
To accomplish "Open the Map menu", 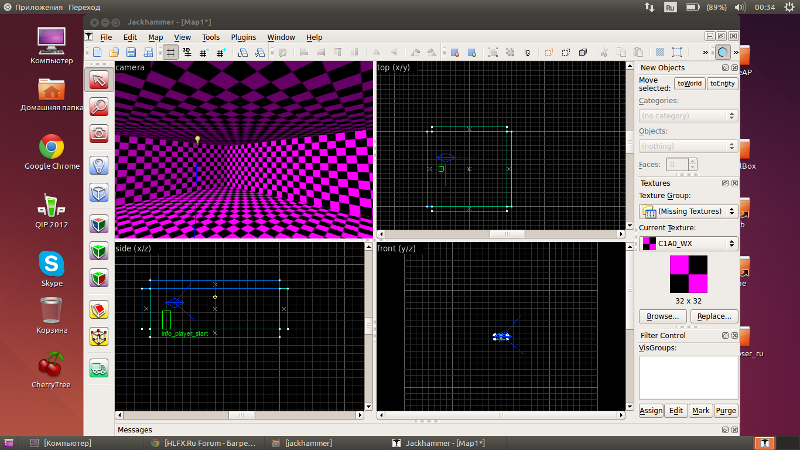I will coord(156,37).
